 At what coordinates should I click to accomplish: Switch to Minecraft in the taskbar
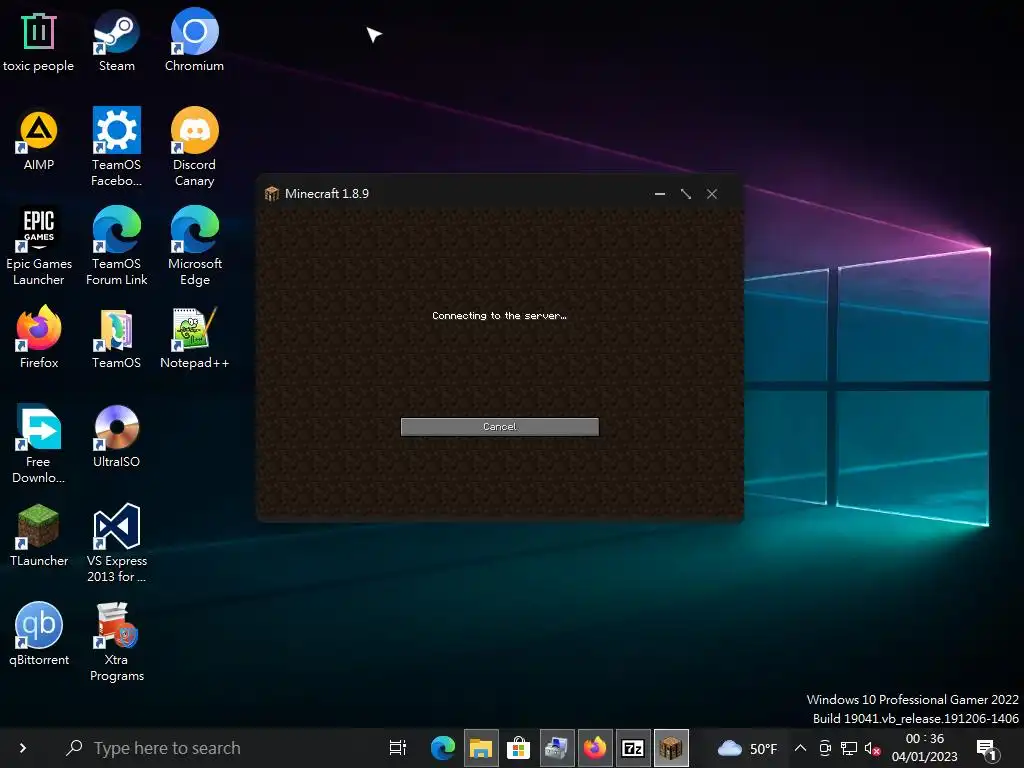(x=671, y=748)
